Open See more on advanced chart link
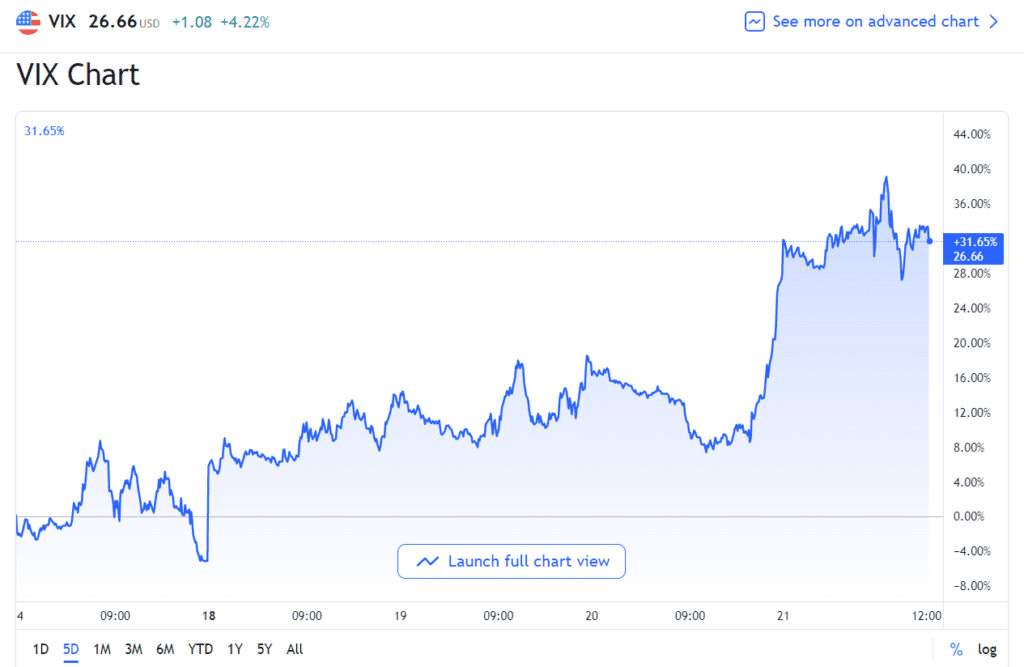1024x667 pixels. click(875, 21)
